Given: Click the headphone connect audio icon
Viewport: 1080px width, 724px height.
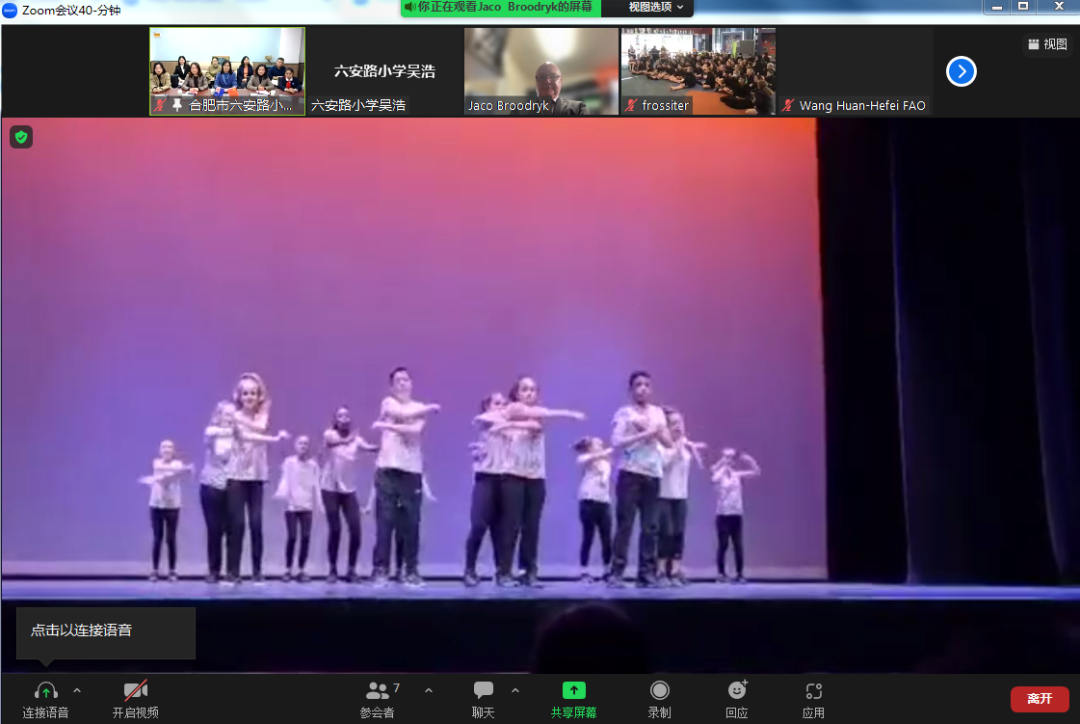Looking at the screenshot, I should pos(45,690).
